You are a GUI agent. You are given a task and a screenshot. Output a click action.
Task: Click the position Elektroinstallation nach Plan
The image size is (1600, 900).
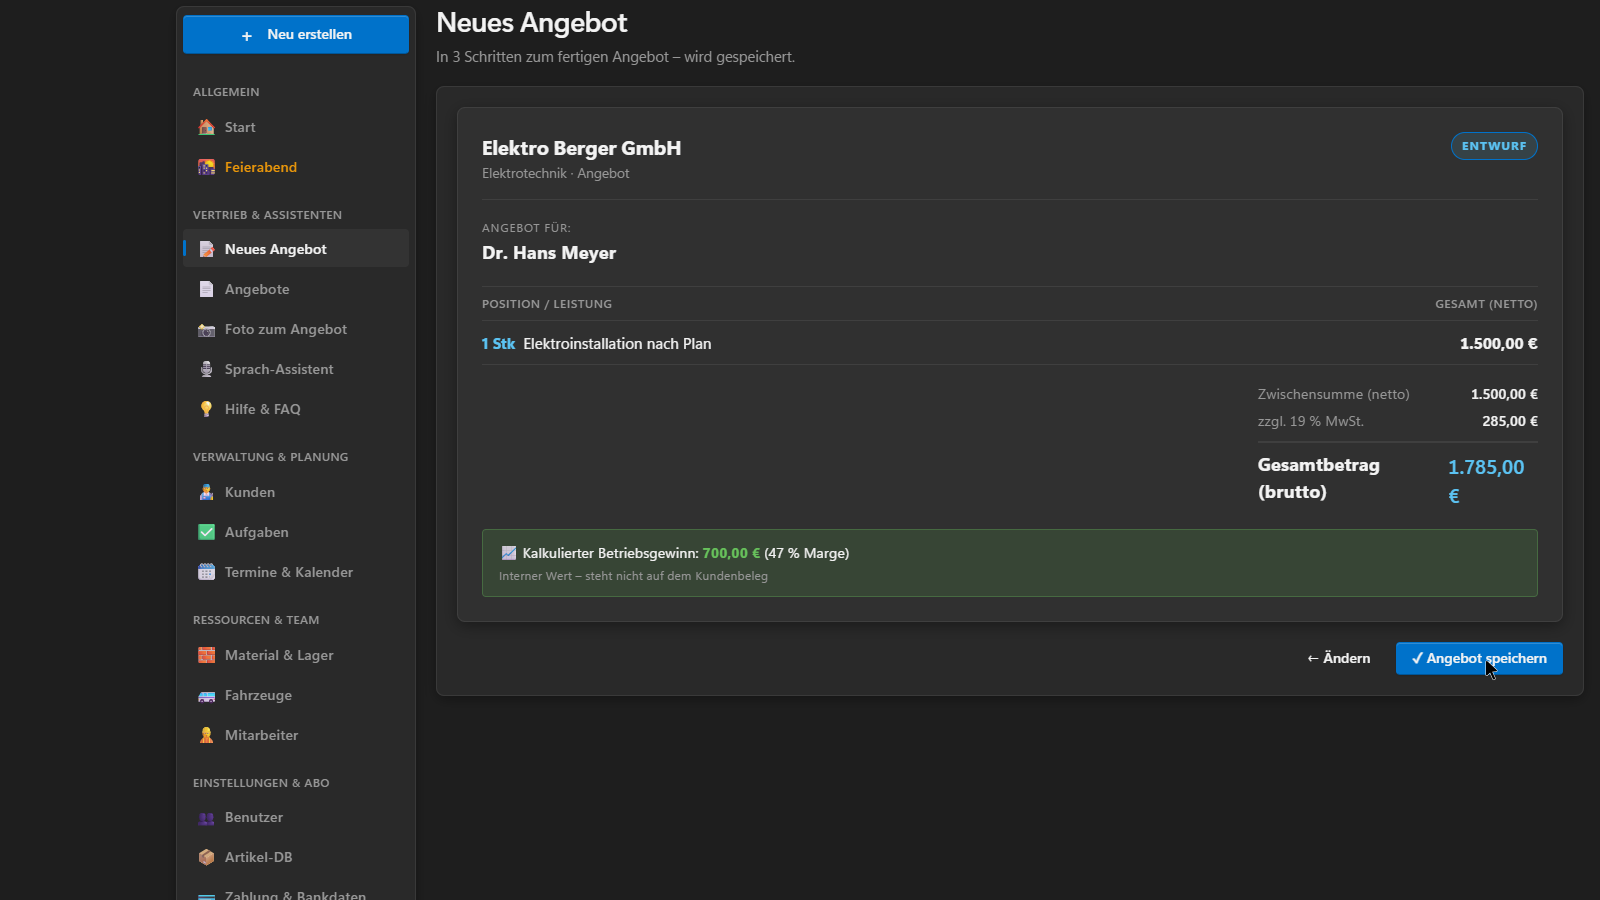point(617,344)
